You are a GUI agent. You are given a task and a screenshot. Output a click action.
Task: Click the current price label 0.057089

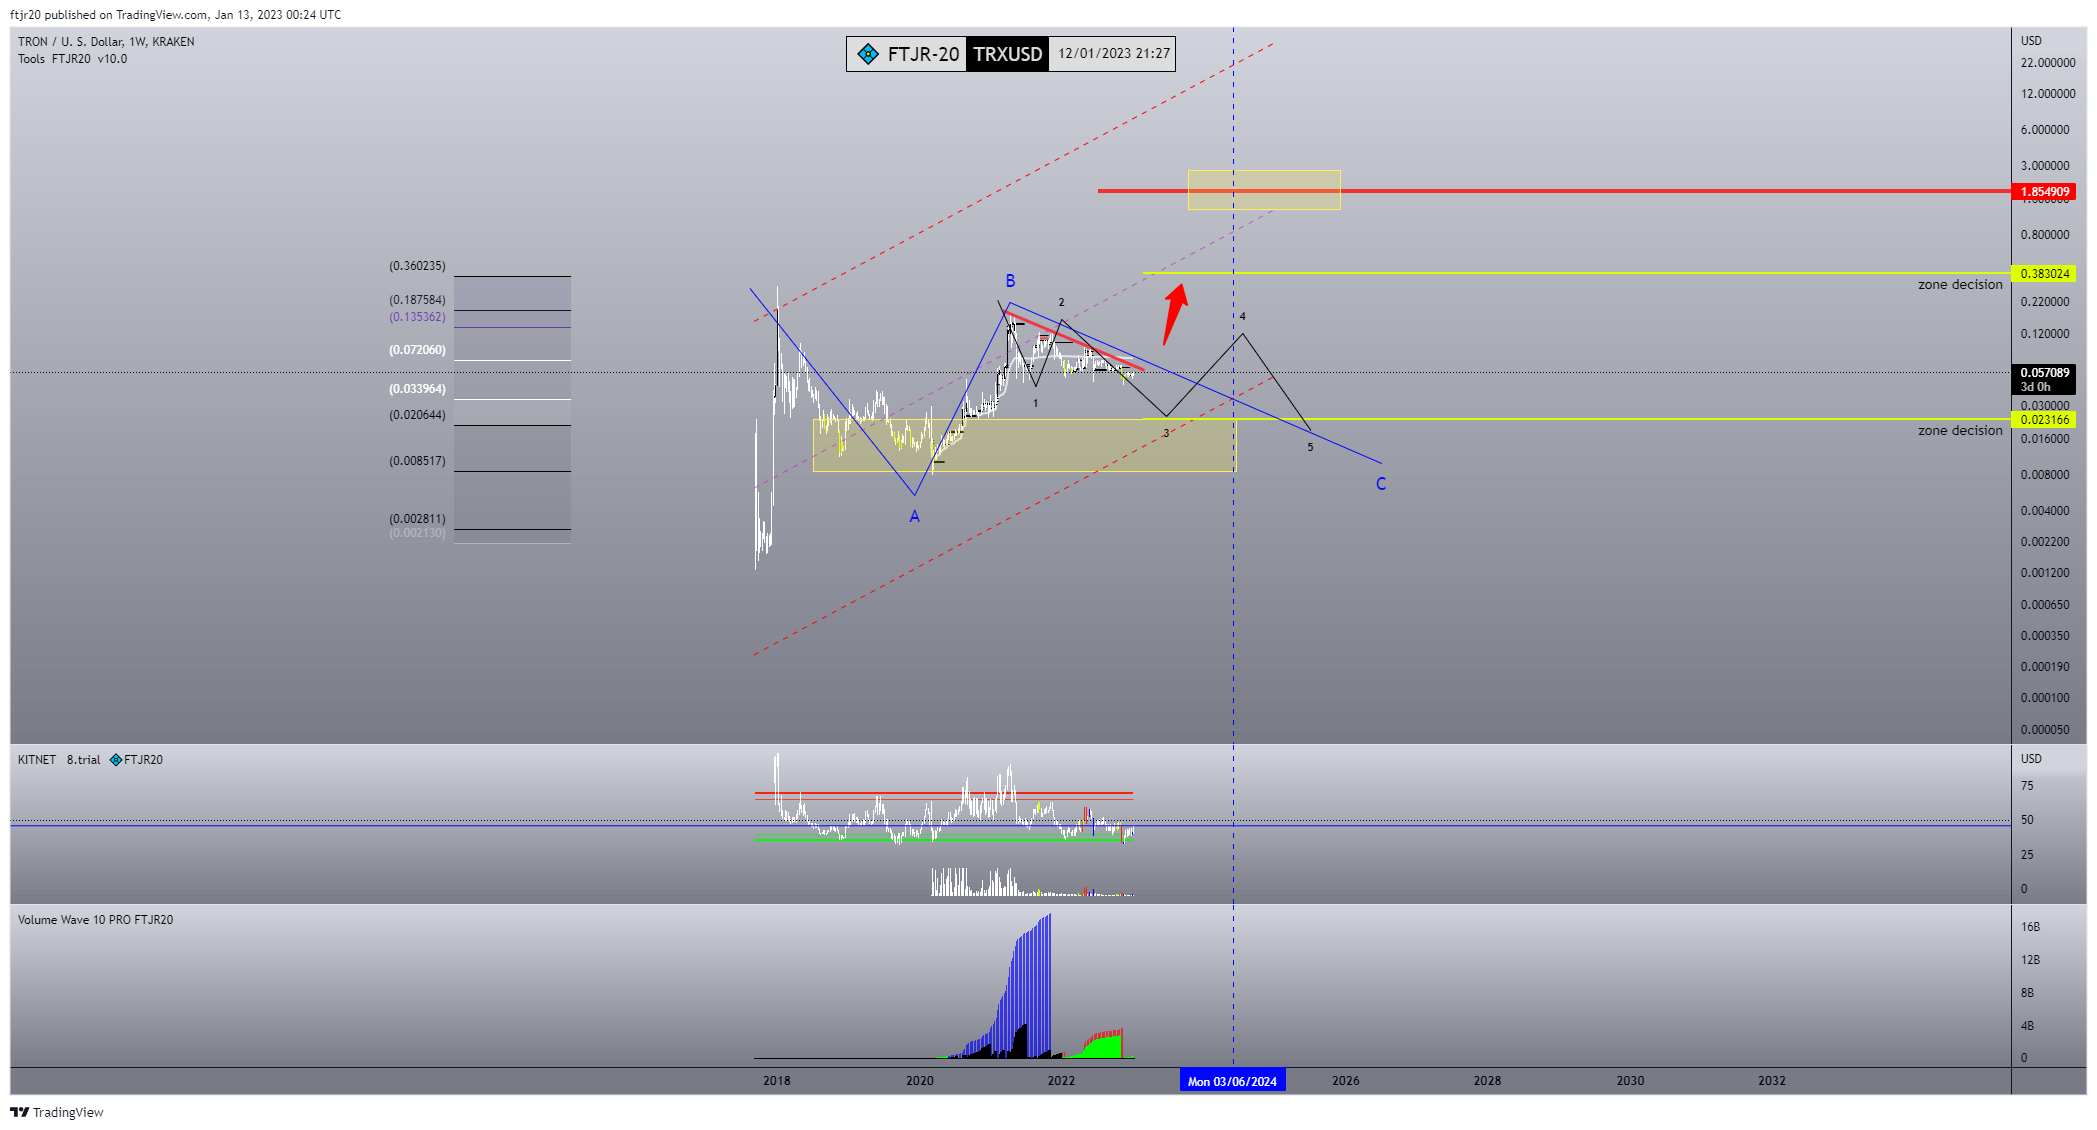tap(2044, 373)
